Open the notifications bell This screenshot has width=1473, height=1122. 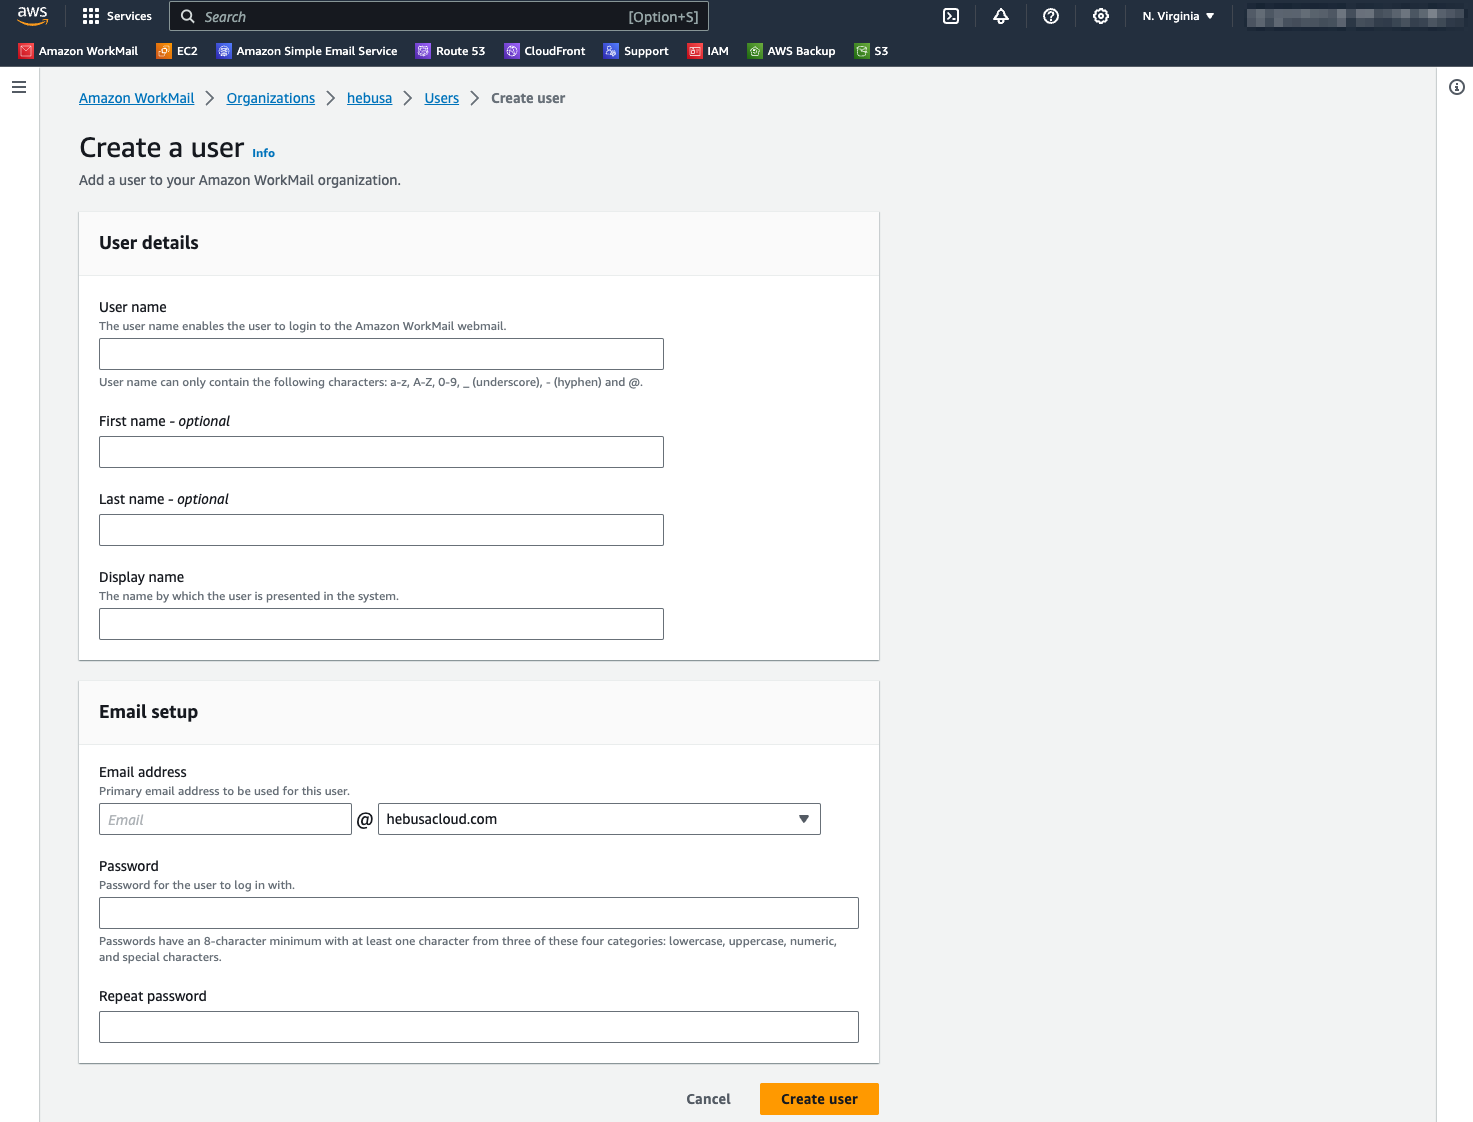pyautogui.click(x=1000, y=16)
